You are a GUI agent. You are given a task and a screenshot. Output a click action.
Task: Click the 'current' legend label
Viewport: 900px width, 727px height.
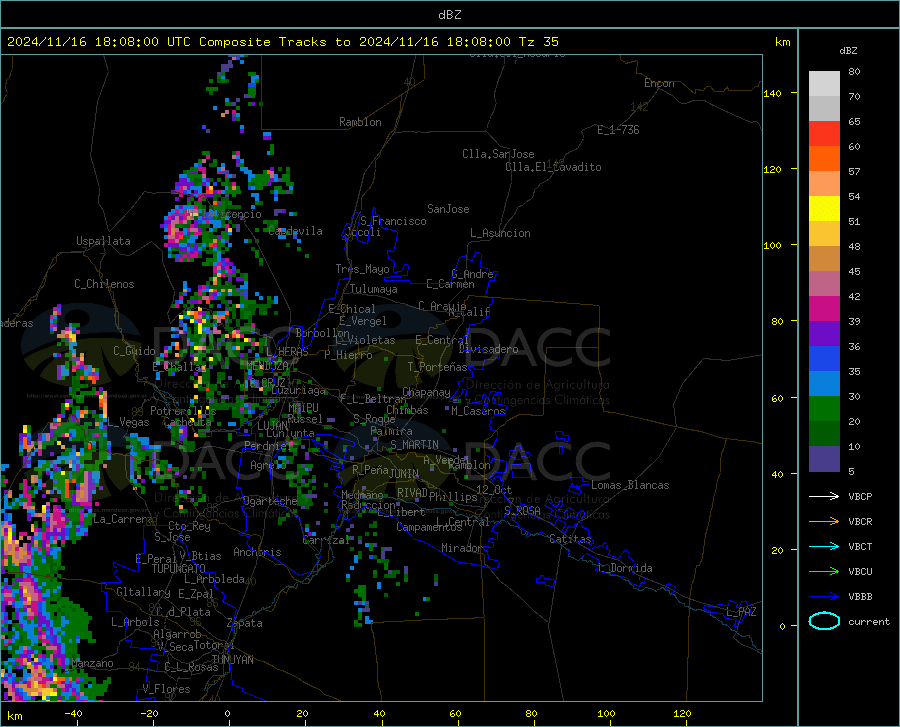[x=869, y=621]
